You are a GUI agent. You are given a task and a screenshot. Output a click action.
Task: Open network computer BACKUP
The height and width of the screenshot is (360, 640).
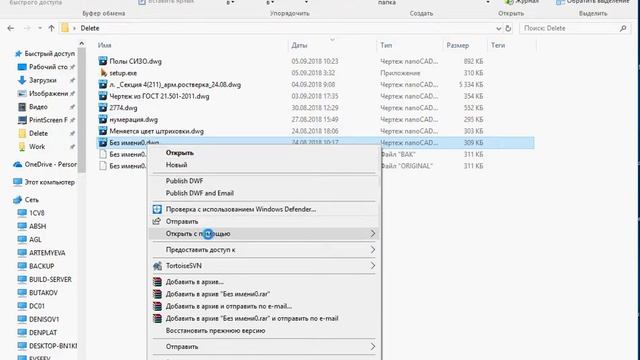(41, 267)
